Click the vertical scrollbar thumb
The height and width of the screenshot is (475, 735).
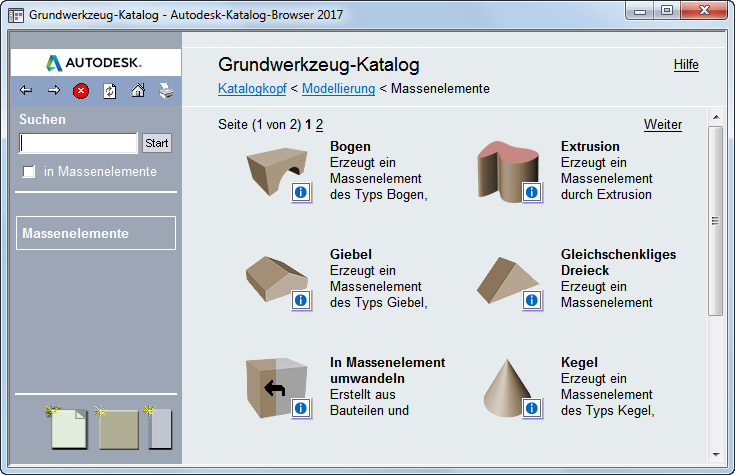pos(715,221)
